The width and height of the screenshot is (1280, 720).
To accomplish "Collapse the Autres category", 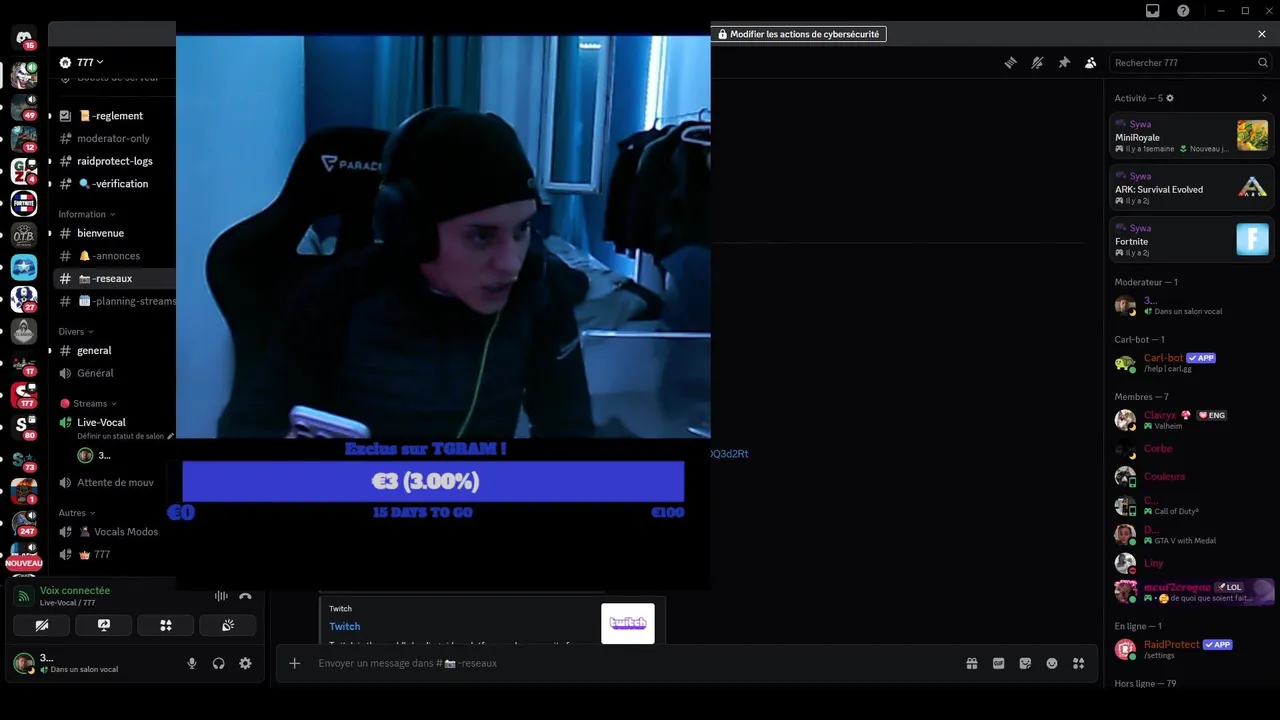I will [76, 513].
